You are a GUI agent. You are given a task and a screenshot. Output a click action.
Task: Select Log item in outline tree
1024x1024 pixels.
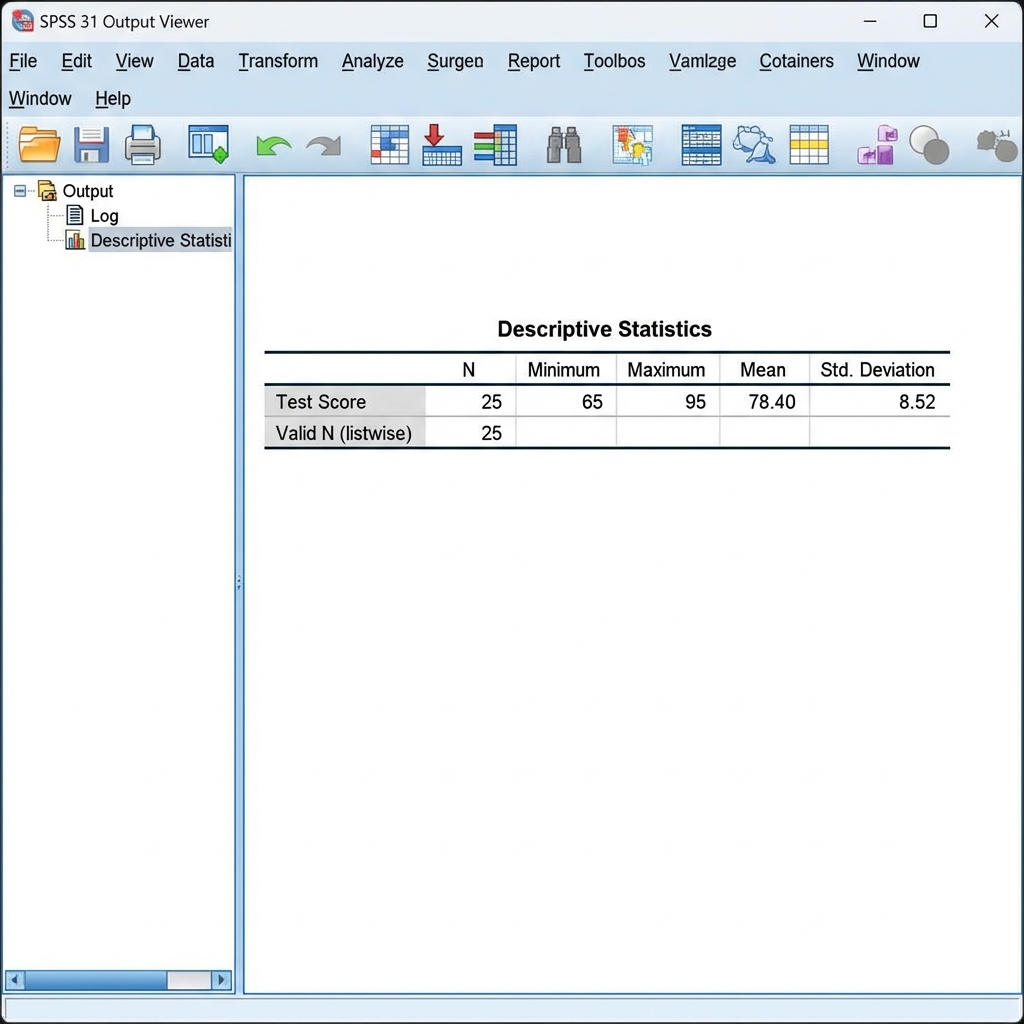104,216
